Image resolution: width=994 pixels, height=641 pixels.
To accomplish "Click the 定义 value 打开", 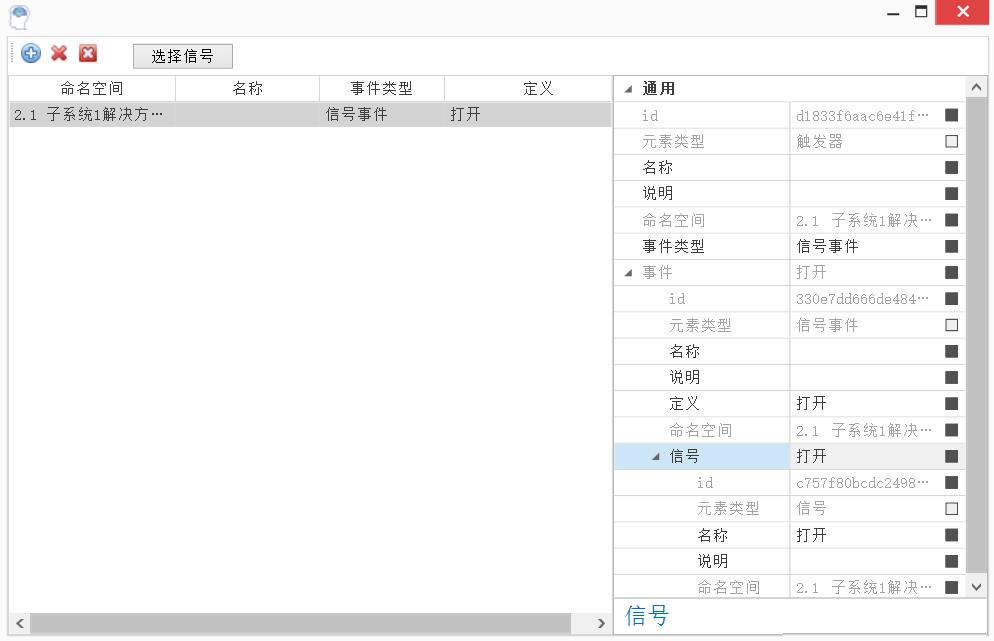I will tap(811, 403).
